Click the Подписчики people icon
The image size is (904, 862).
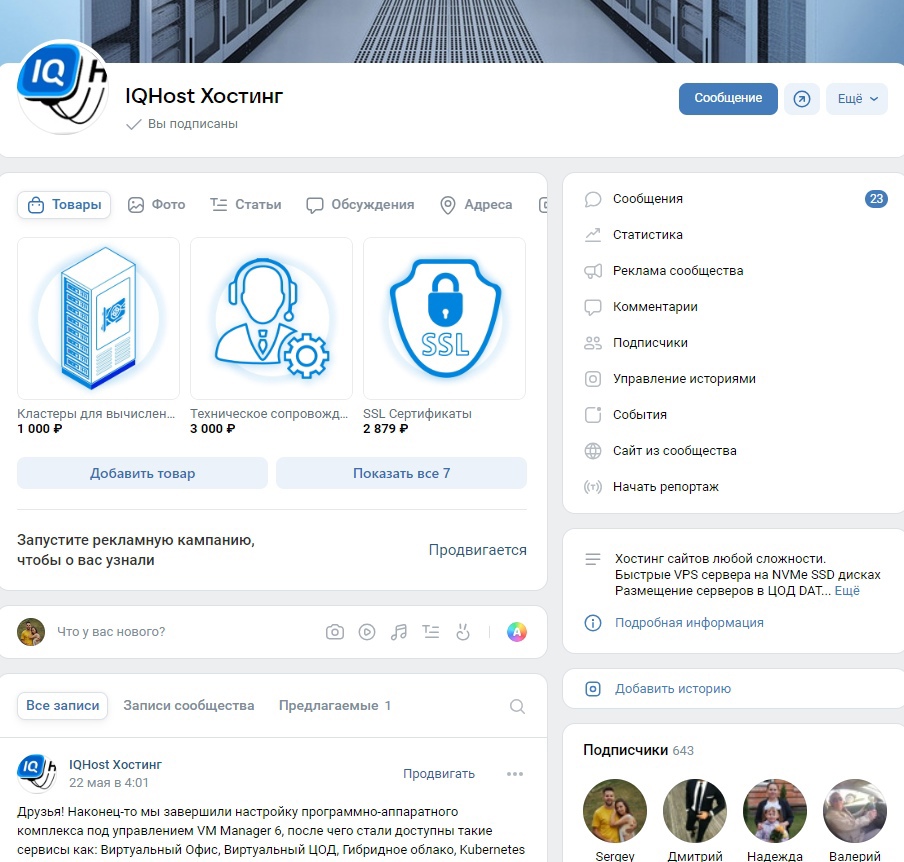(x=593, y=343)
